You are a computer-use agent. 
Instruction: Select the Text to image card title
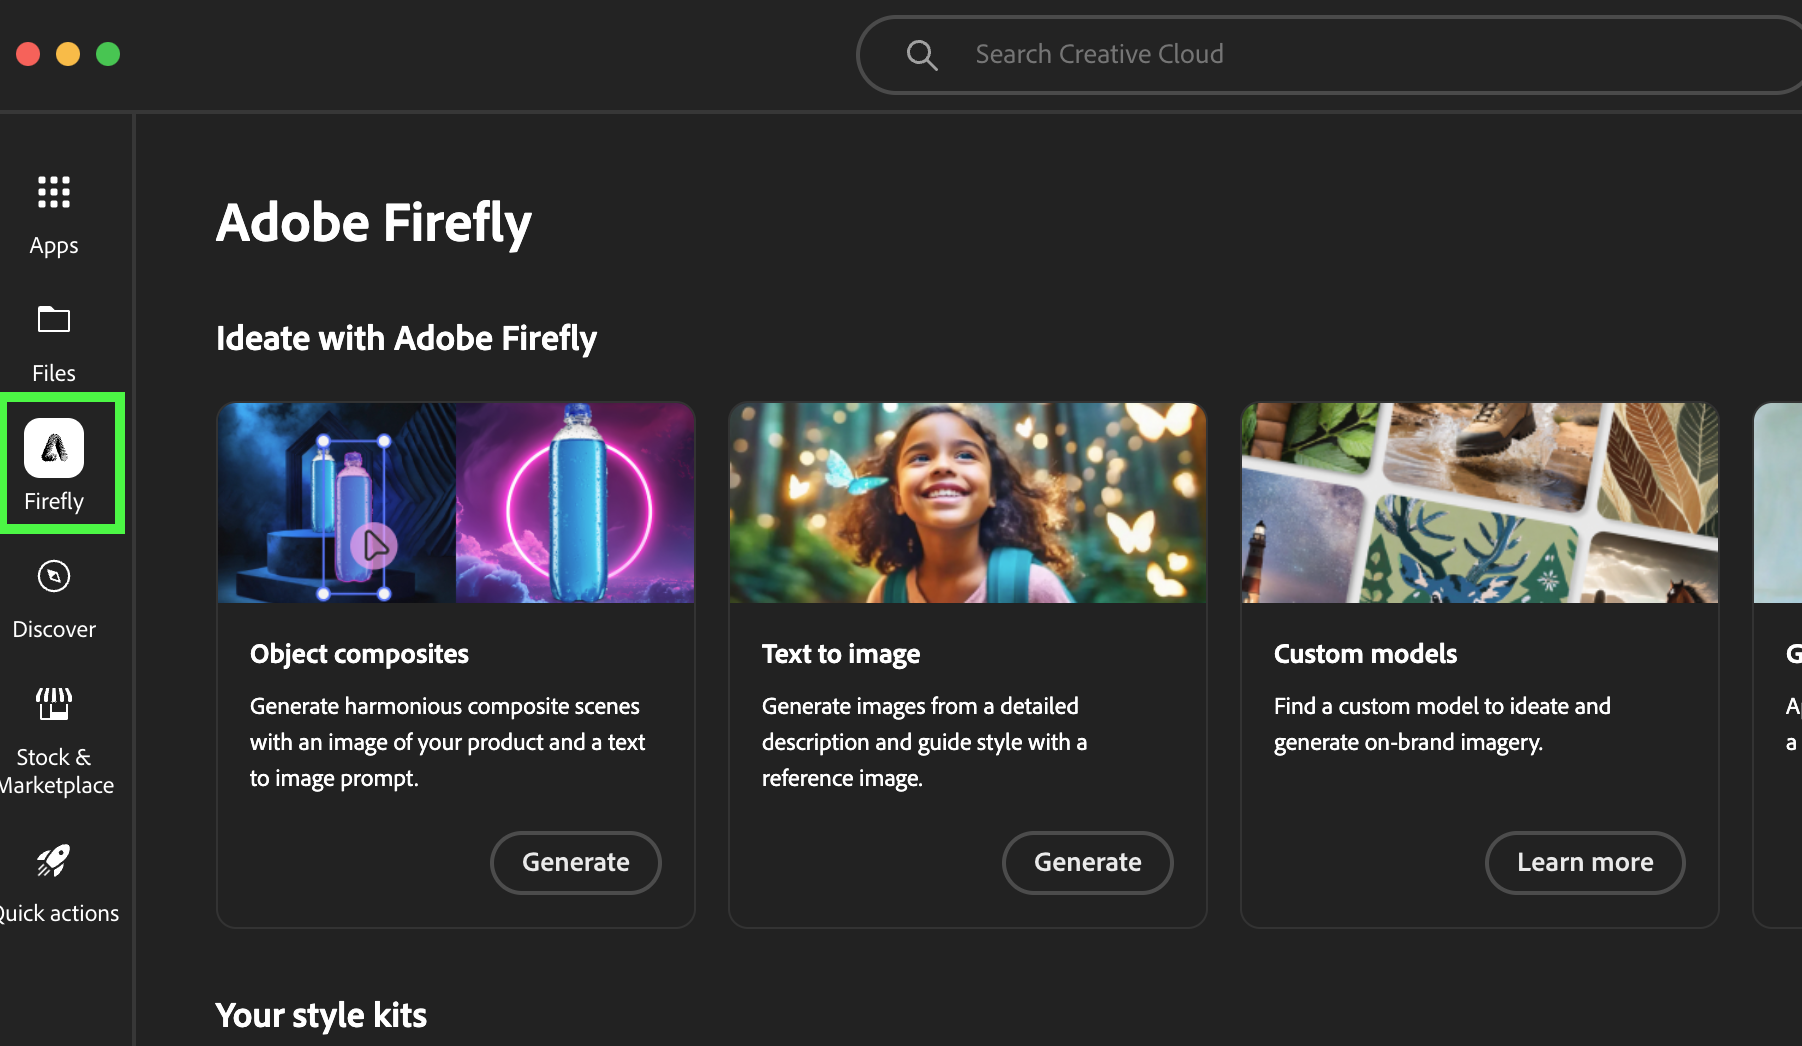point(841,653)
